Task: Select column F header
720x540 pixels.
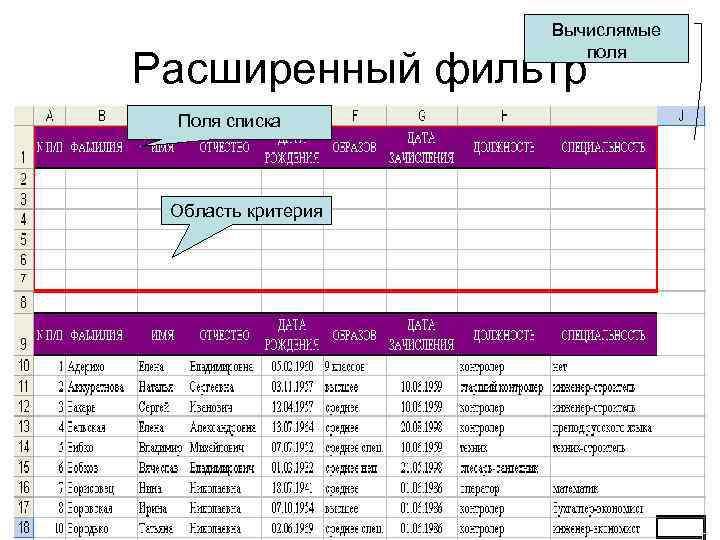Action: [354, 115]
